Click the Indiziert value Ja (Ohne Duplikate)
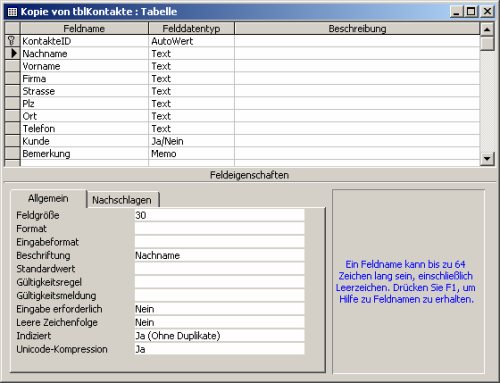The image size is (500, 383). coord(219,336)
